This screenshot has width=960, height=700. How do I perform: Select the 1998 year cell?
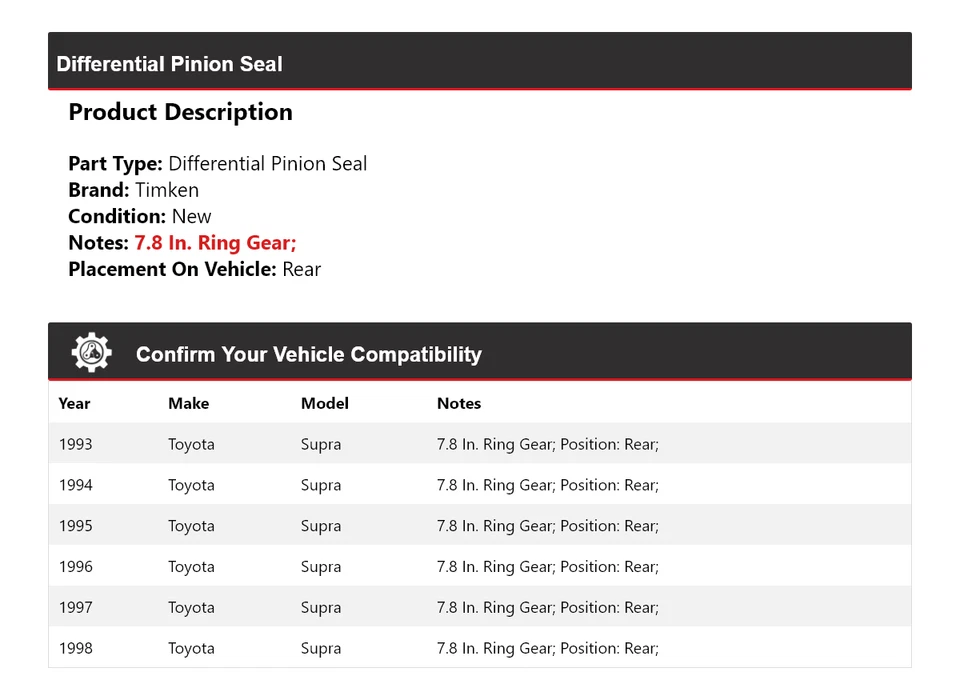[75, 649]
